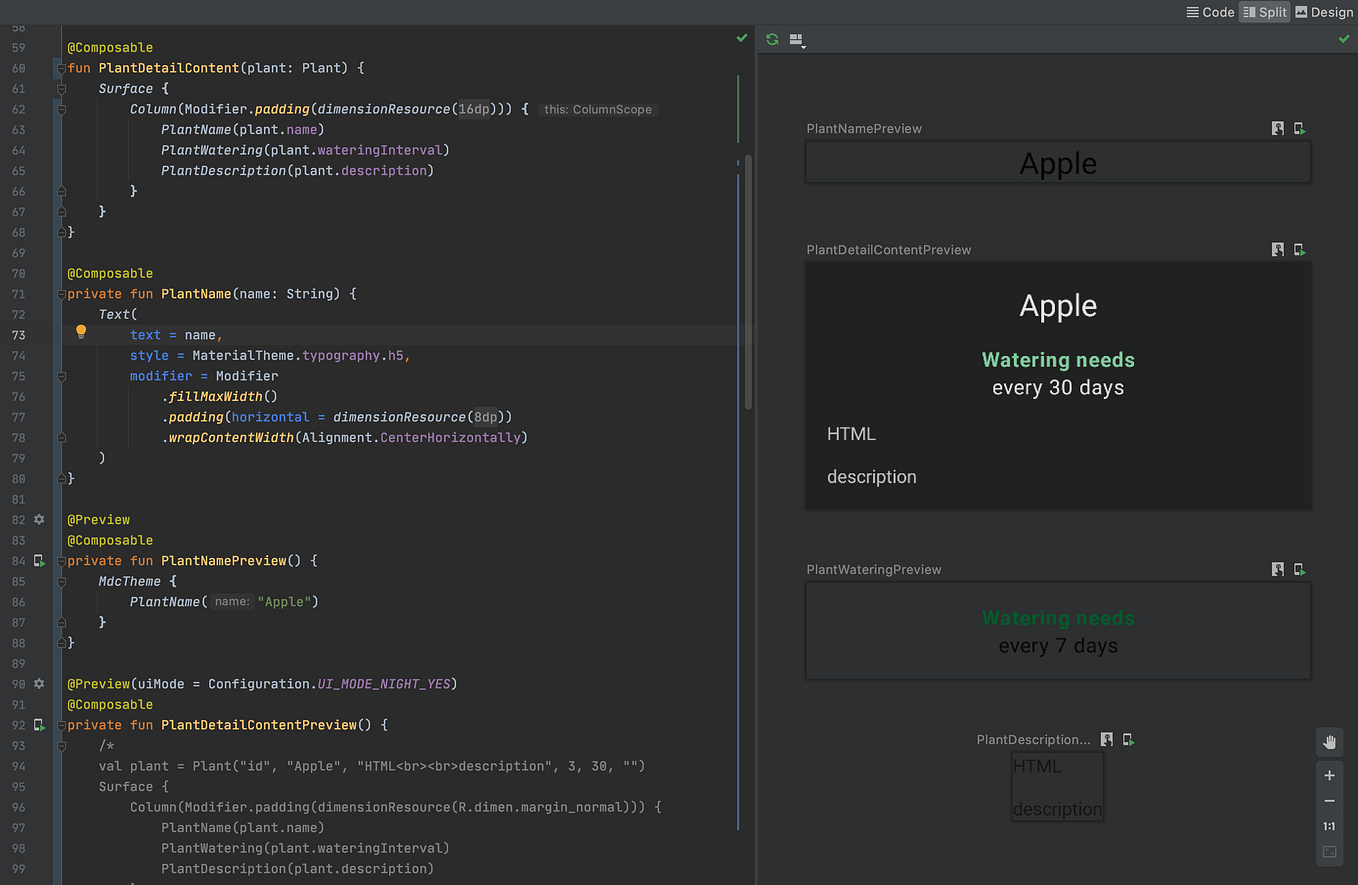Collapse the PlantDetailContent composable
Screen dimensions: 1358x885
coord(61,67)
